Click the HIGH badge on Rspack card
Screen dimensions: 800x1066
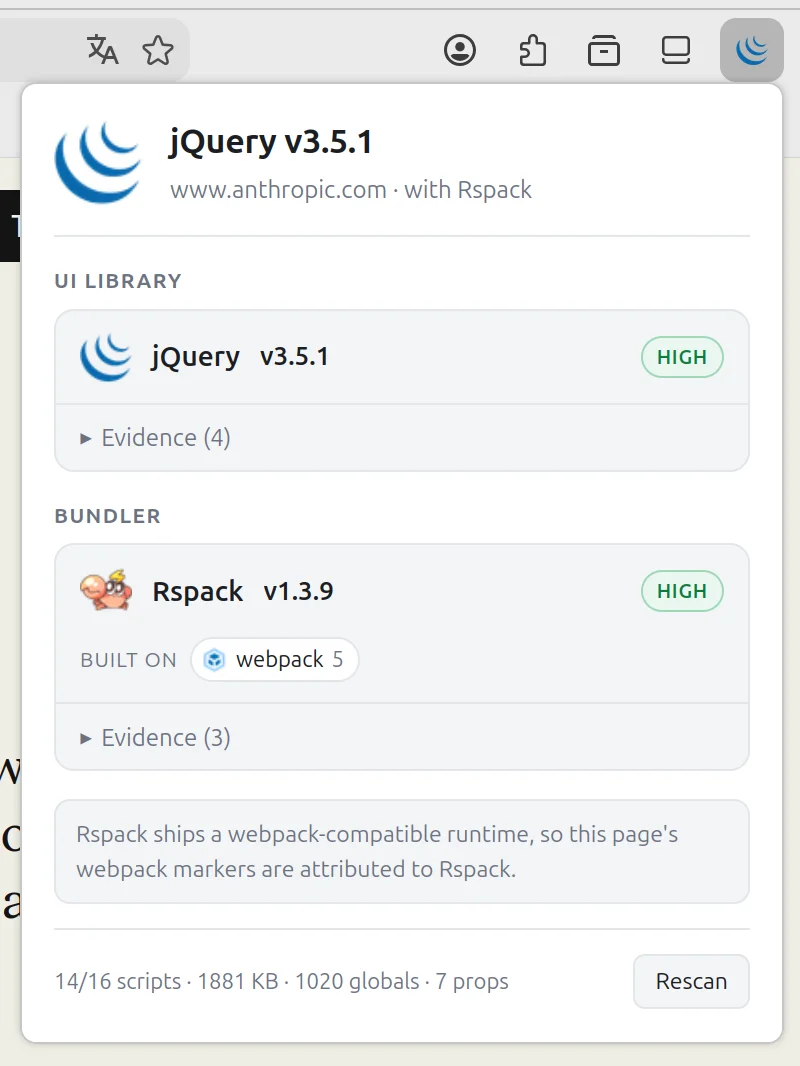(682, 591)
